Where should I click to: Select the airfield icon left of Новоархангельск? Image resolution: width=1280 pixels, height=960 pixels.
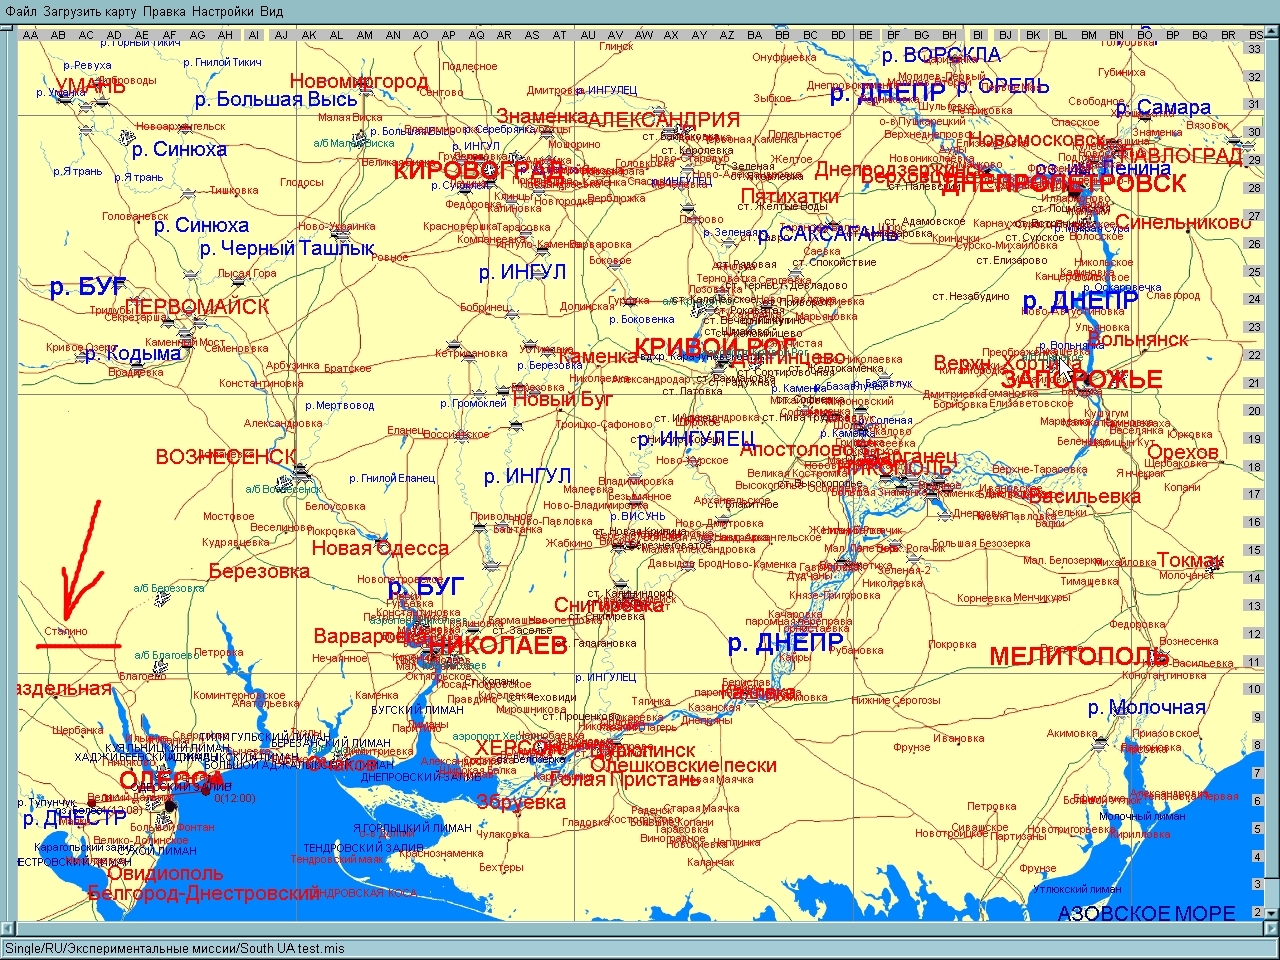coord(127,136)
